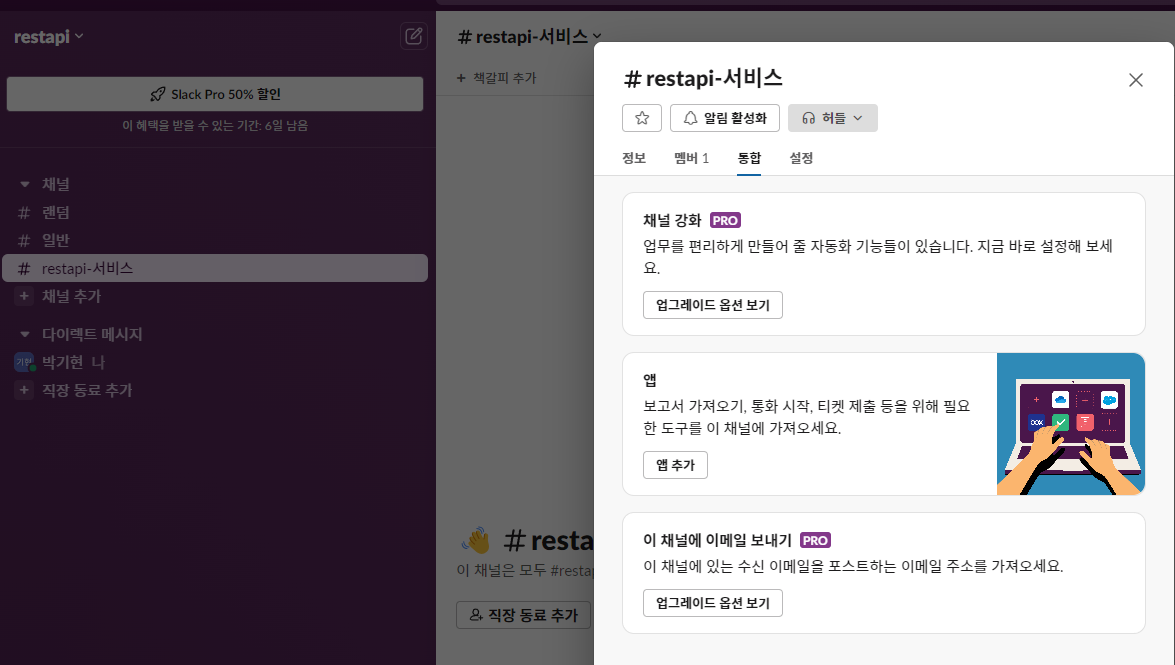Click the hash icon beside 일반
This screenshot has width=1175, height=665.
click(x=24, y=241)
